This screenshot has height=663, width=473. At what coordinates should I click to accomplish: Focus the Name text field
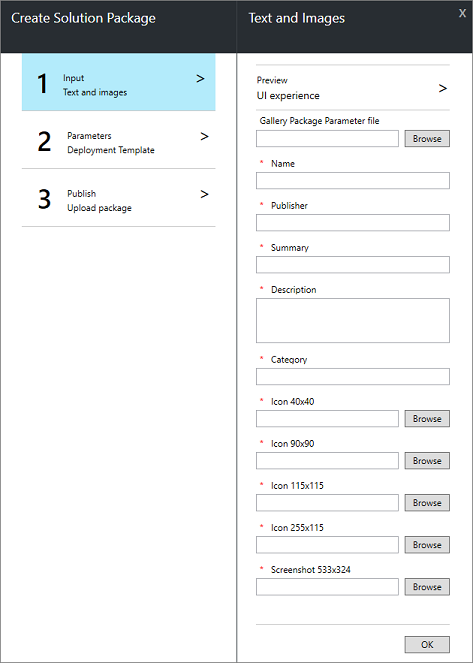click(353, 181)
